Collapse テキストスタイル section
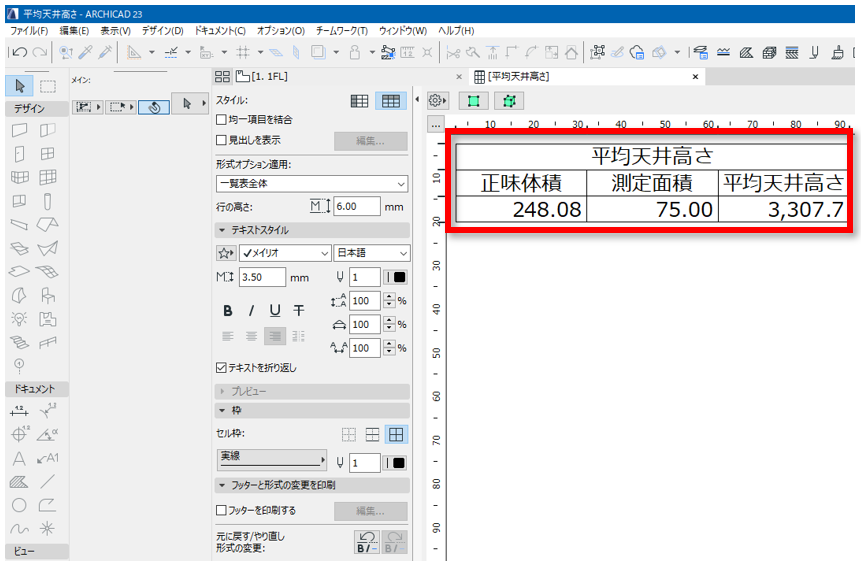The image size is (861, 575). pos(222,230)
